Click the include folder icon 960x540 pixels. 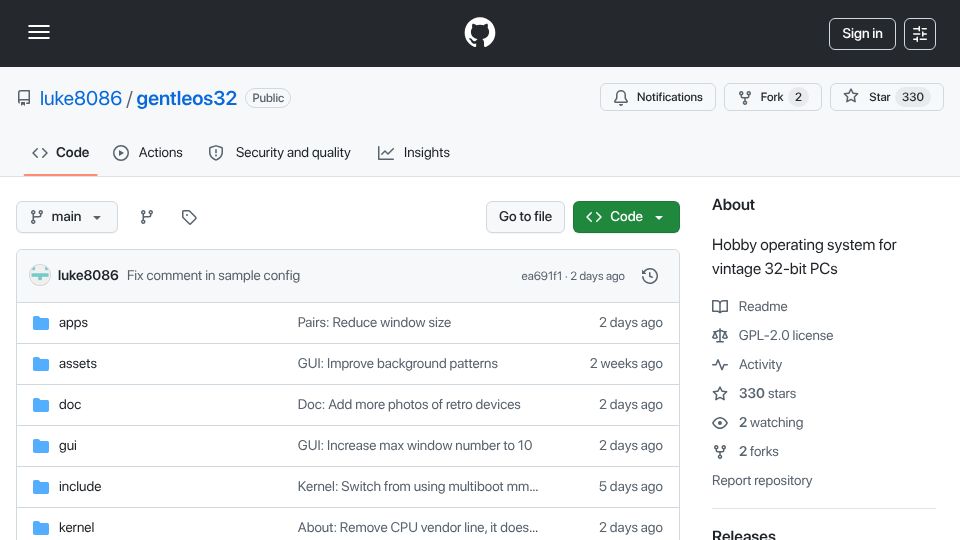coord(41,487)
